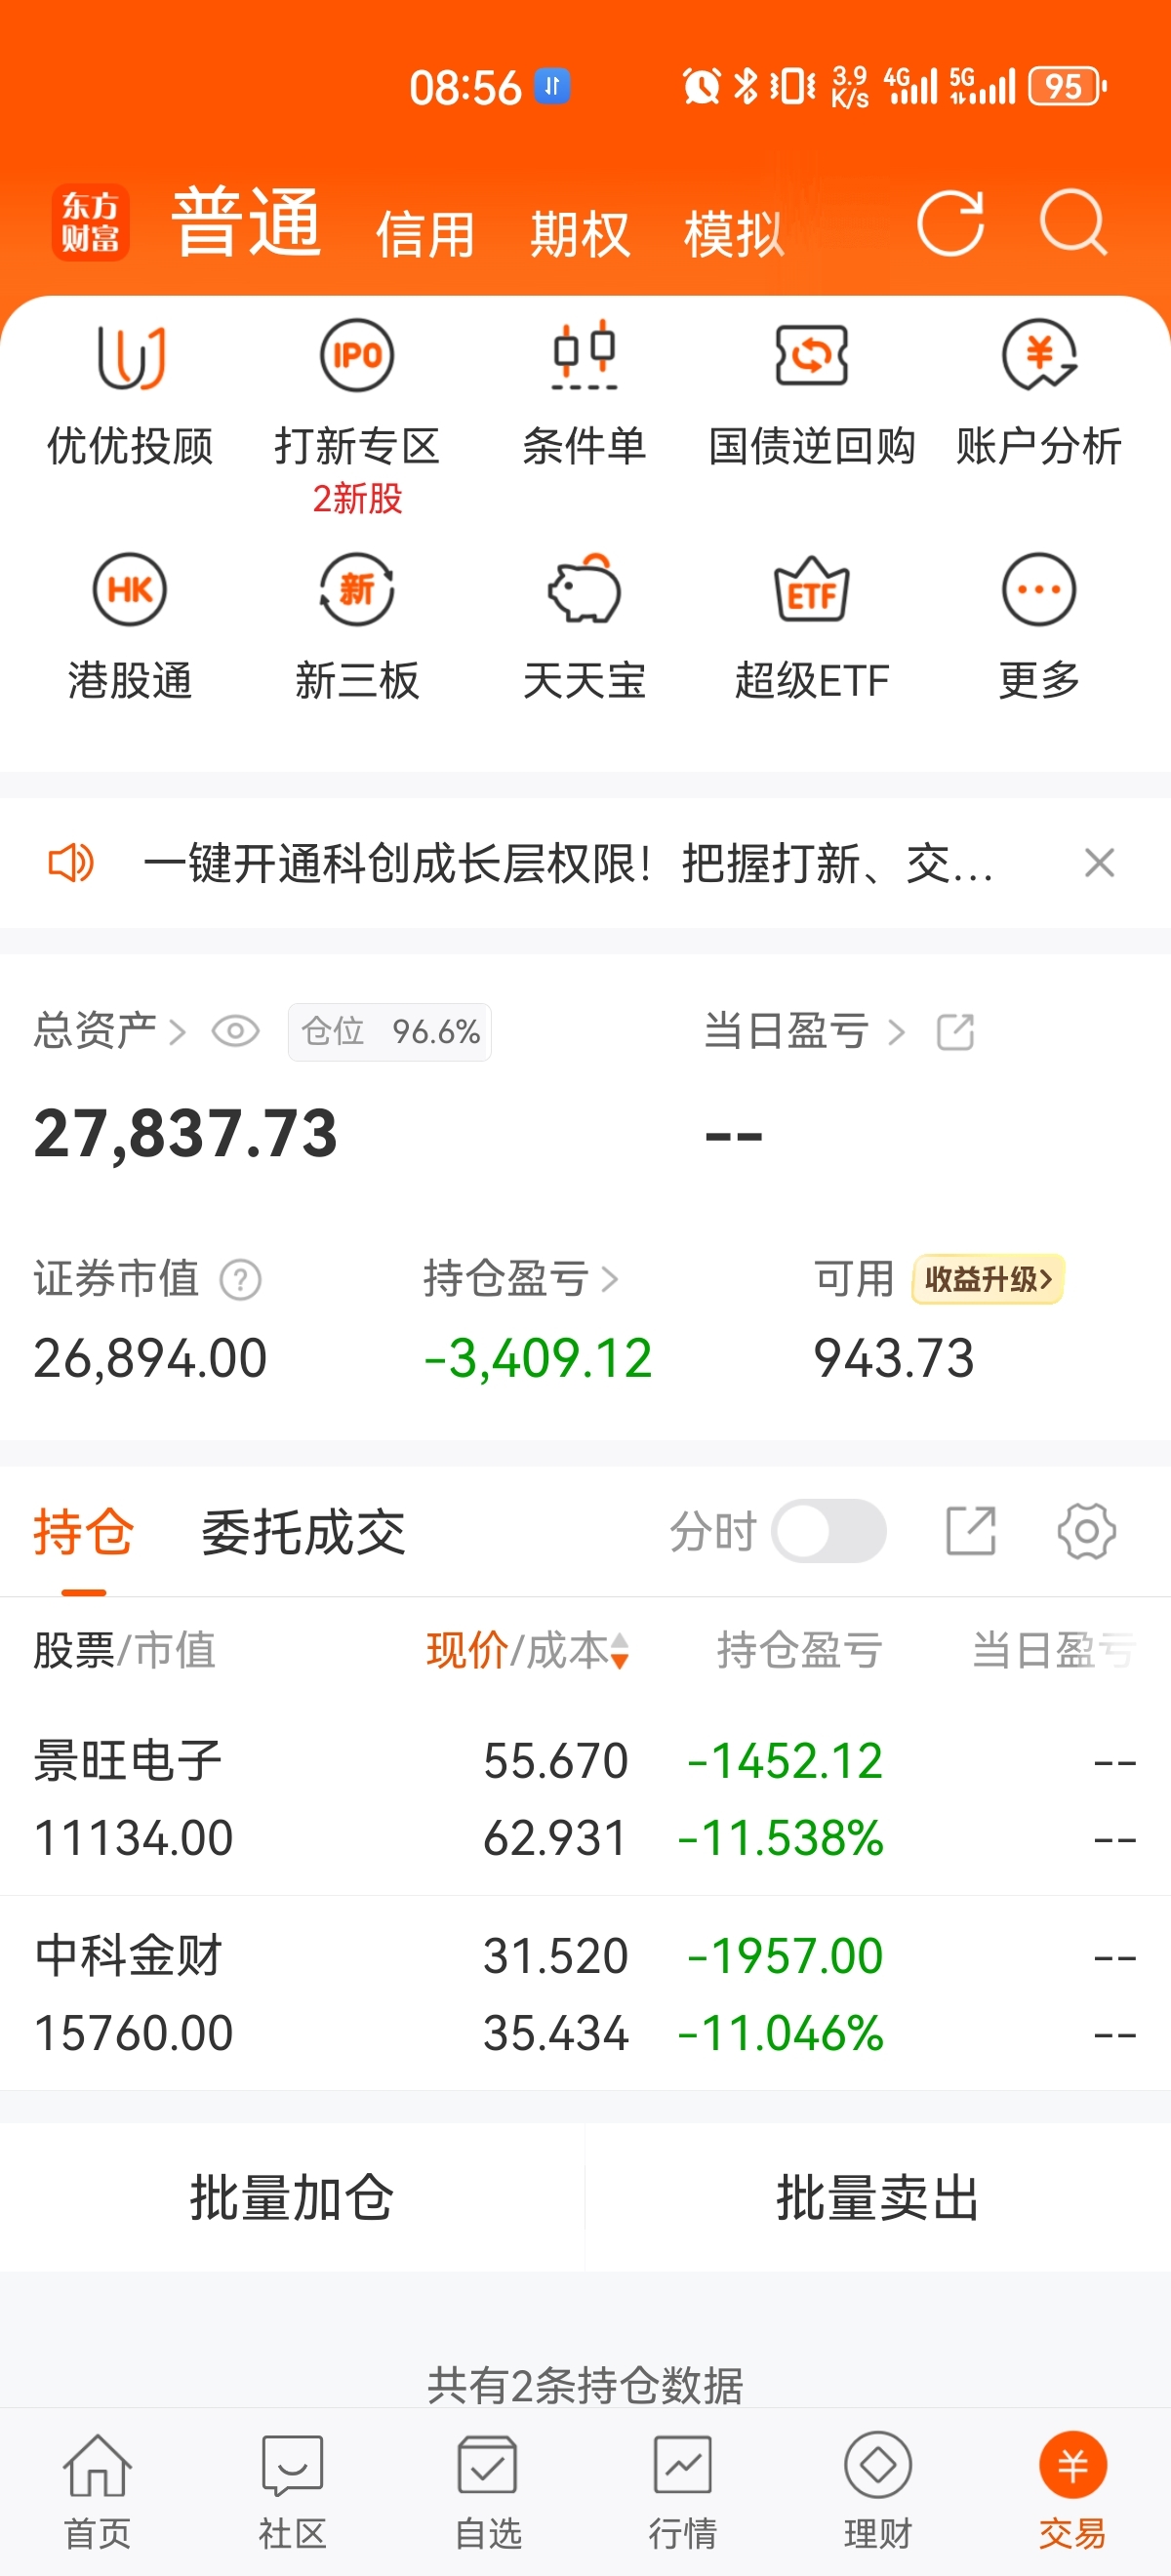This screenshot has height=2576, width=1171.
Task: Share holdings list export icon
Action: [x=970, y=1531]
